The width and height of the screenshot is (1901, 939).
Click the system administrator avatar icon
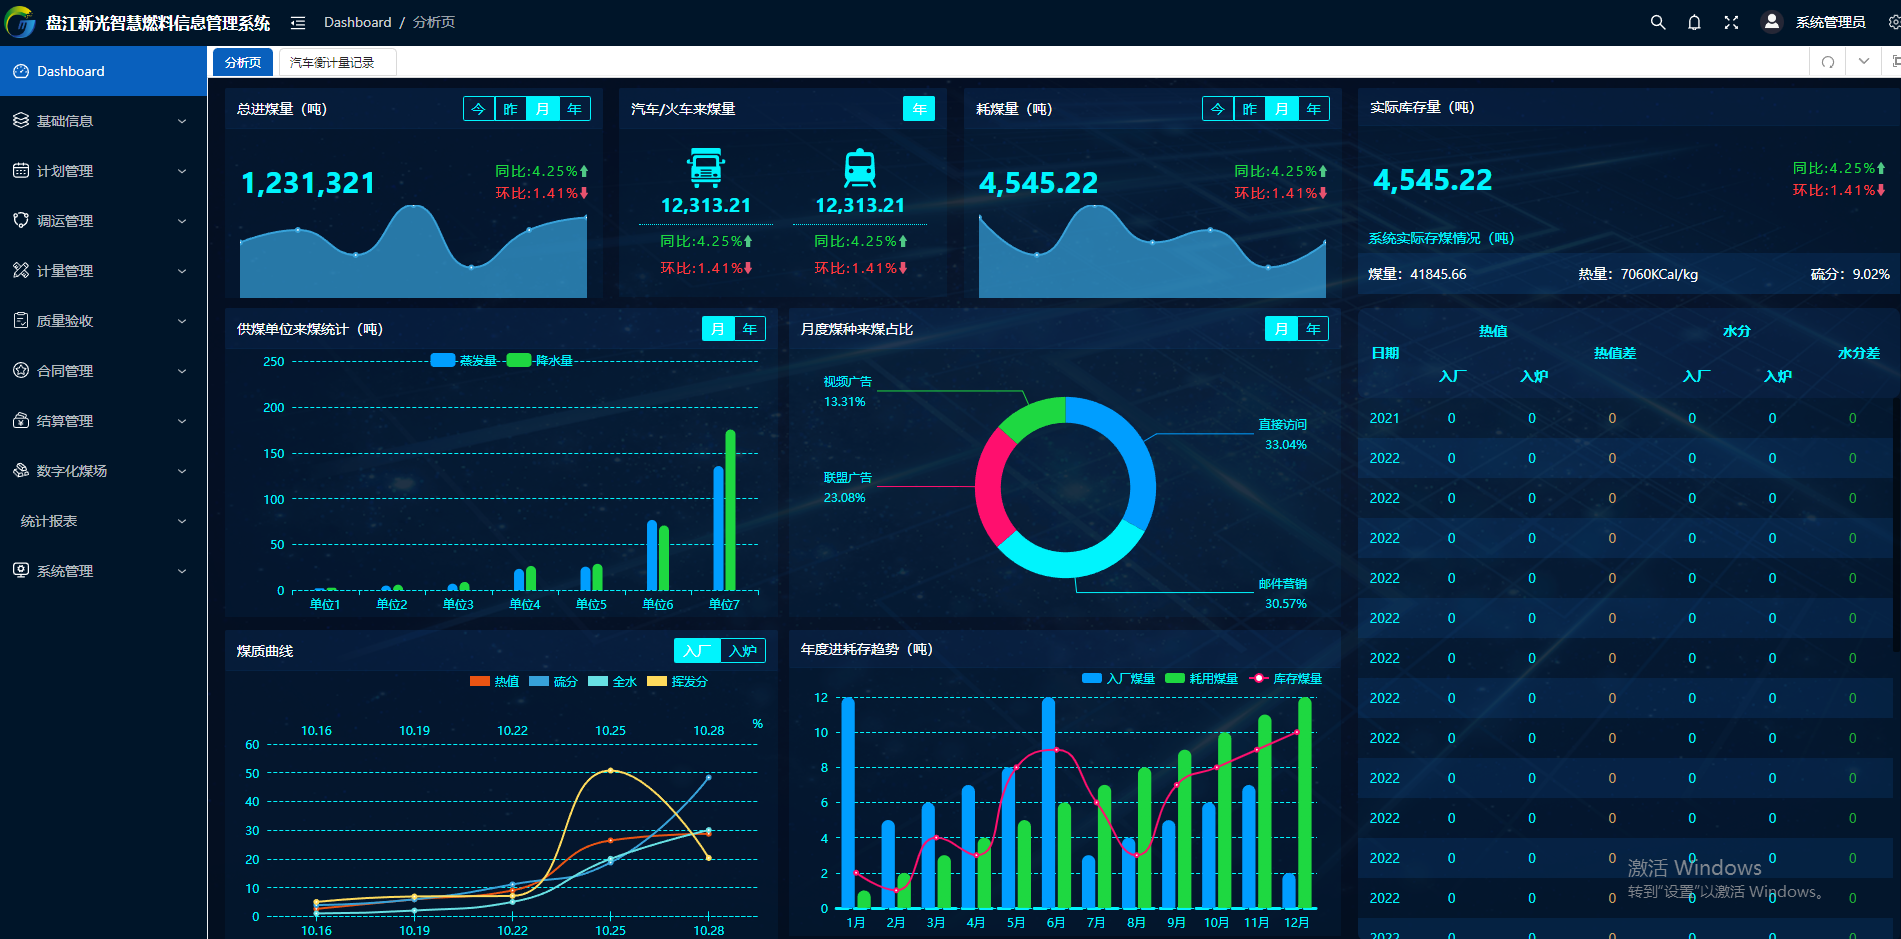[1771, 22]
